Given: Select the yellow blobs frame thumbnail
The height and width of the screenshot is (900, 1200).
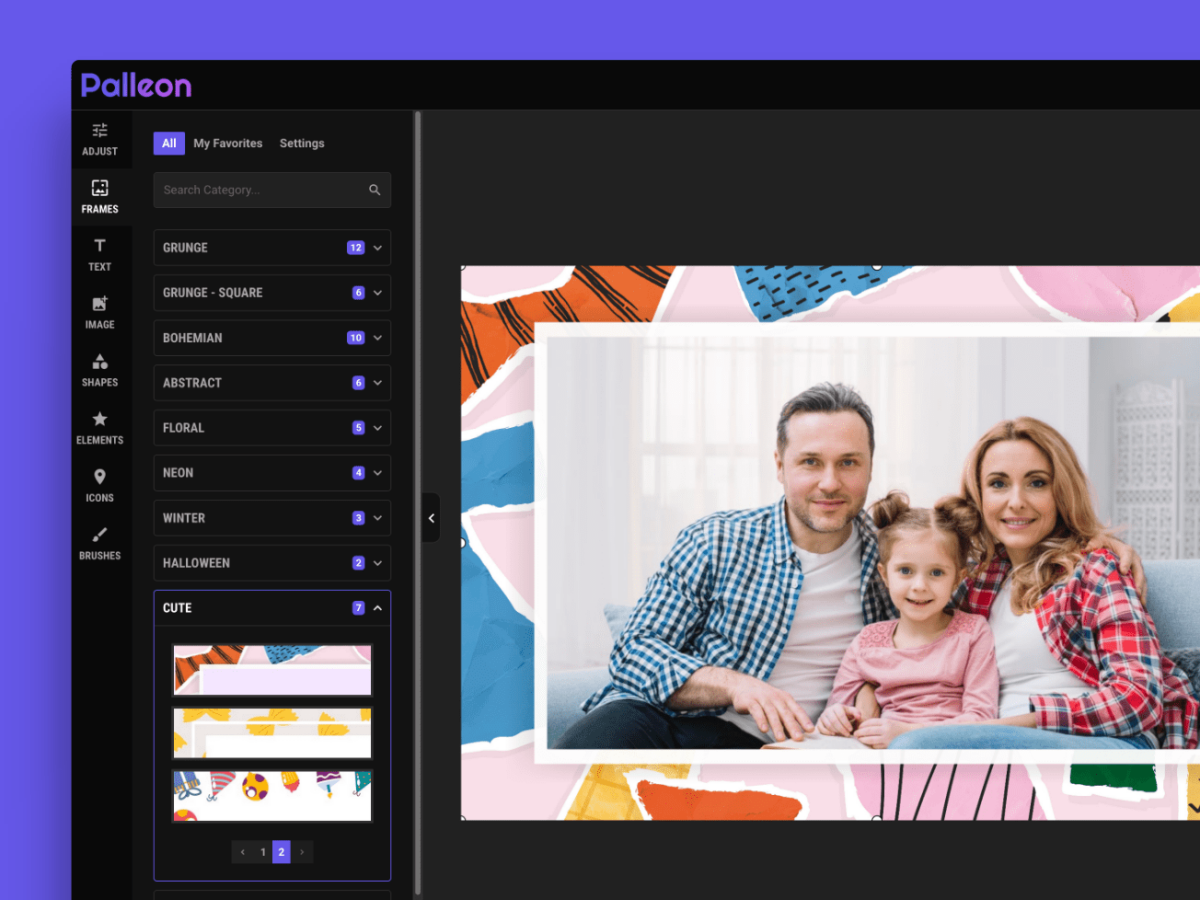Looking at the screenshot, I should click(x=272, y=733).
